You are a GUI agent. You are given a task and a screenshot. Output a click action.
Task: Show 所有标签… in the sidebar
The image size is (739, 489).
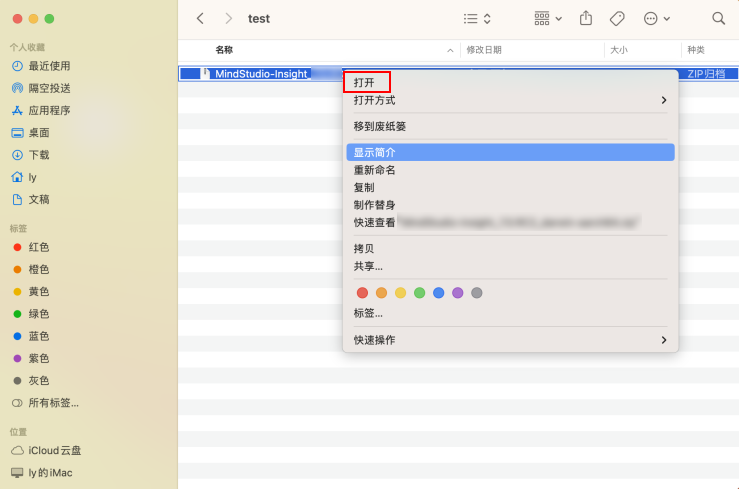coord(45,403)
